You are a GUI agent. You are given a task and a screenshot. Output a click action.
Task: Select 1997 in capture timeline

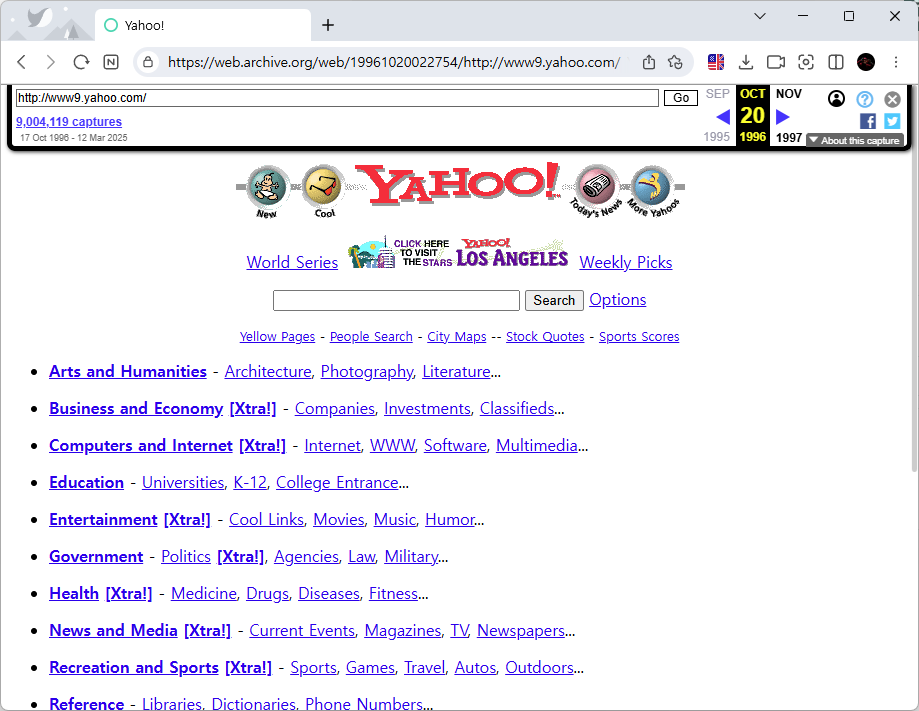788,138
